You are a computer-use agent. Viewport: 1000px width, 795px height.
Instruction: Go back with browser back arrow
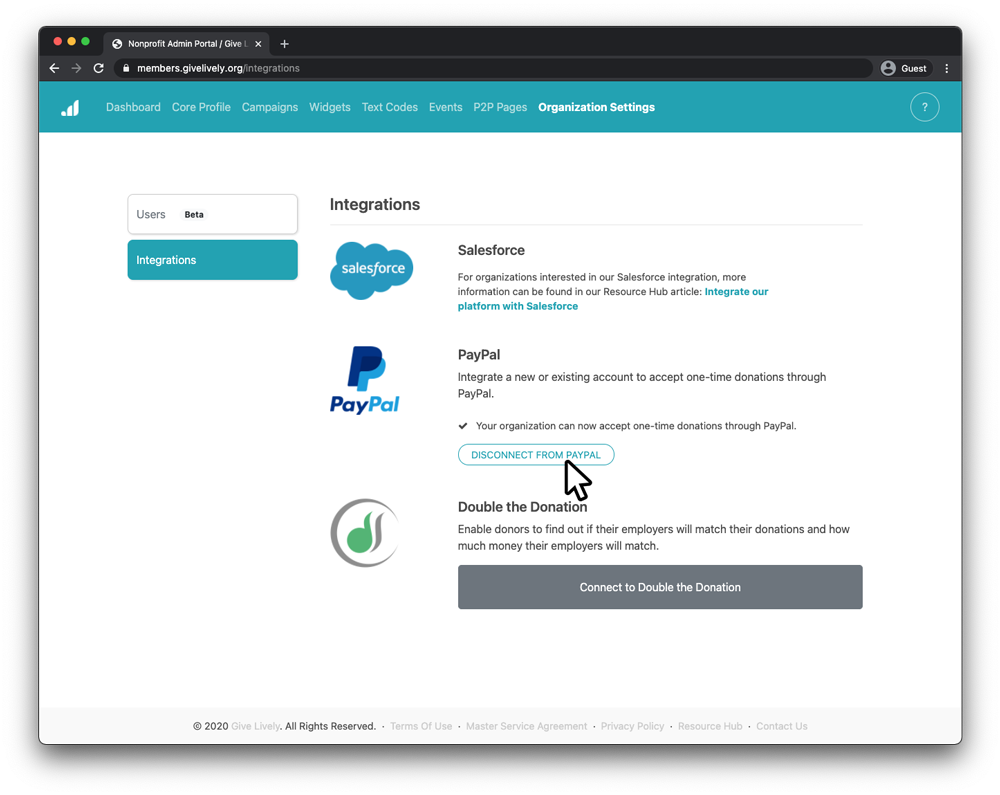pyautogui.click(x=54, y=68)
